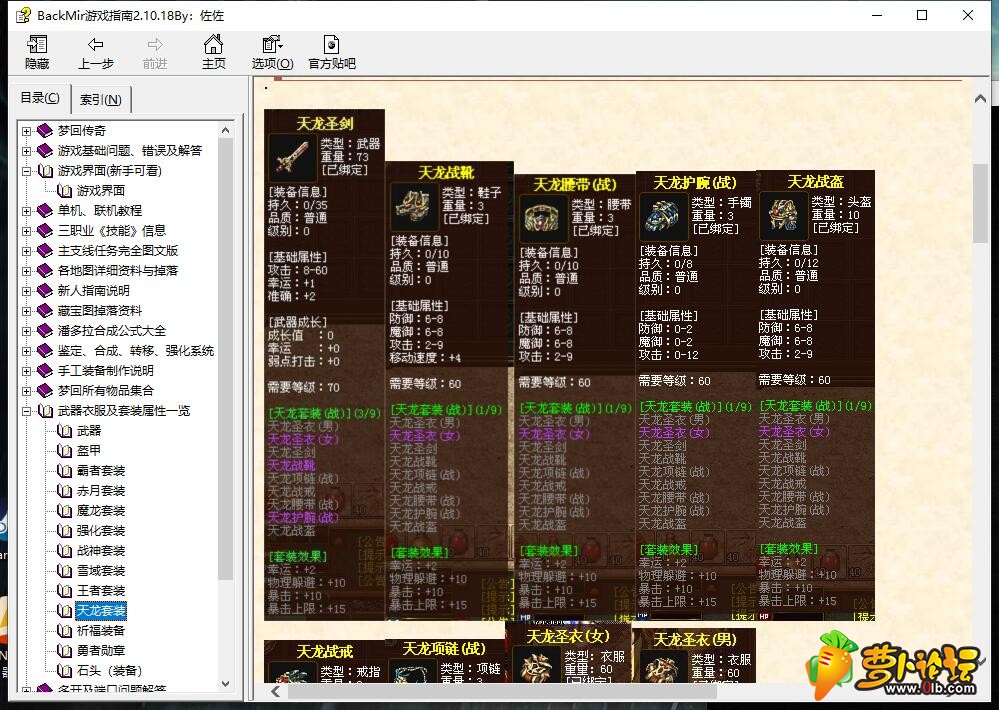Viewport: 999px width, 710px height.
Task: Click the page icon beside 武器
Action: 64,431
